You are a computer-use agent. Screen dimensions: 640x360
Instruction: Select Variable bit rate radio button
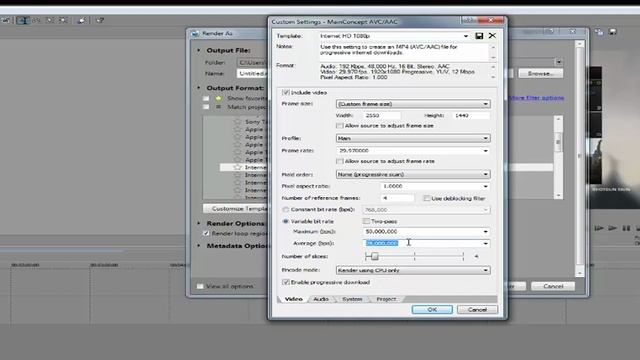point(286,221)
